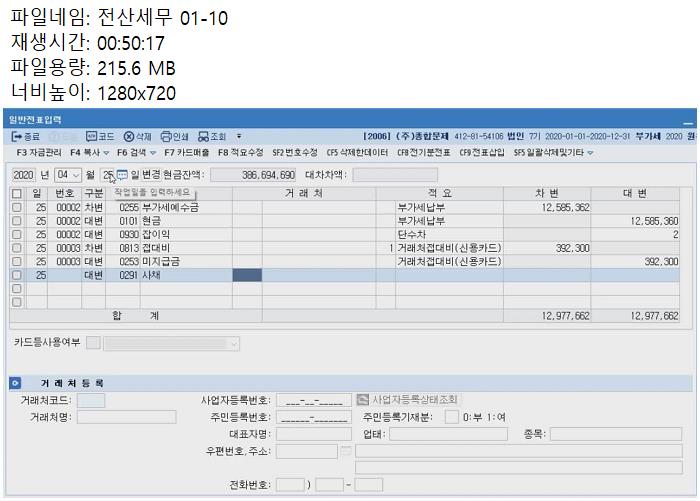Image resolution: width=700 pixels, height=501 pixels.
Task: Click the 사업자등록번호 input field
Action: pyautogui.click(x=314, y=400)
